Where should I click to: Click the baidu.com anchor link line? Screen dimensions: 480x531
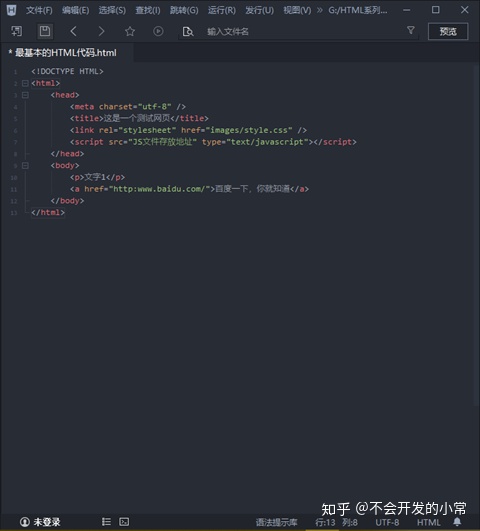pyautogui.click(x=189, y=189)
